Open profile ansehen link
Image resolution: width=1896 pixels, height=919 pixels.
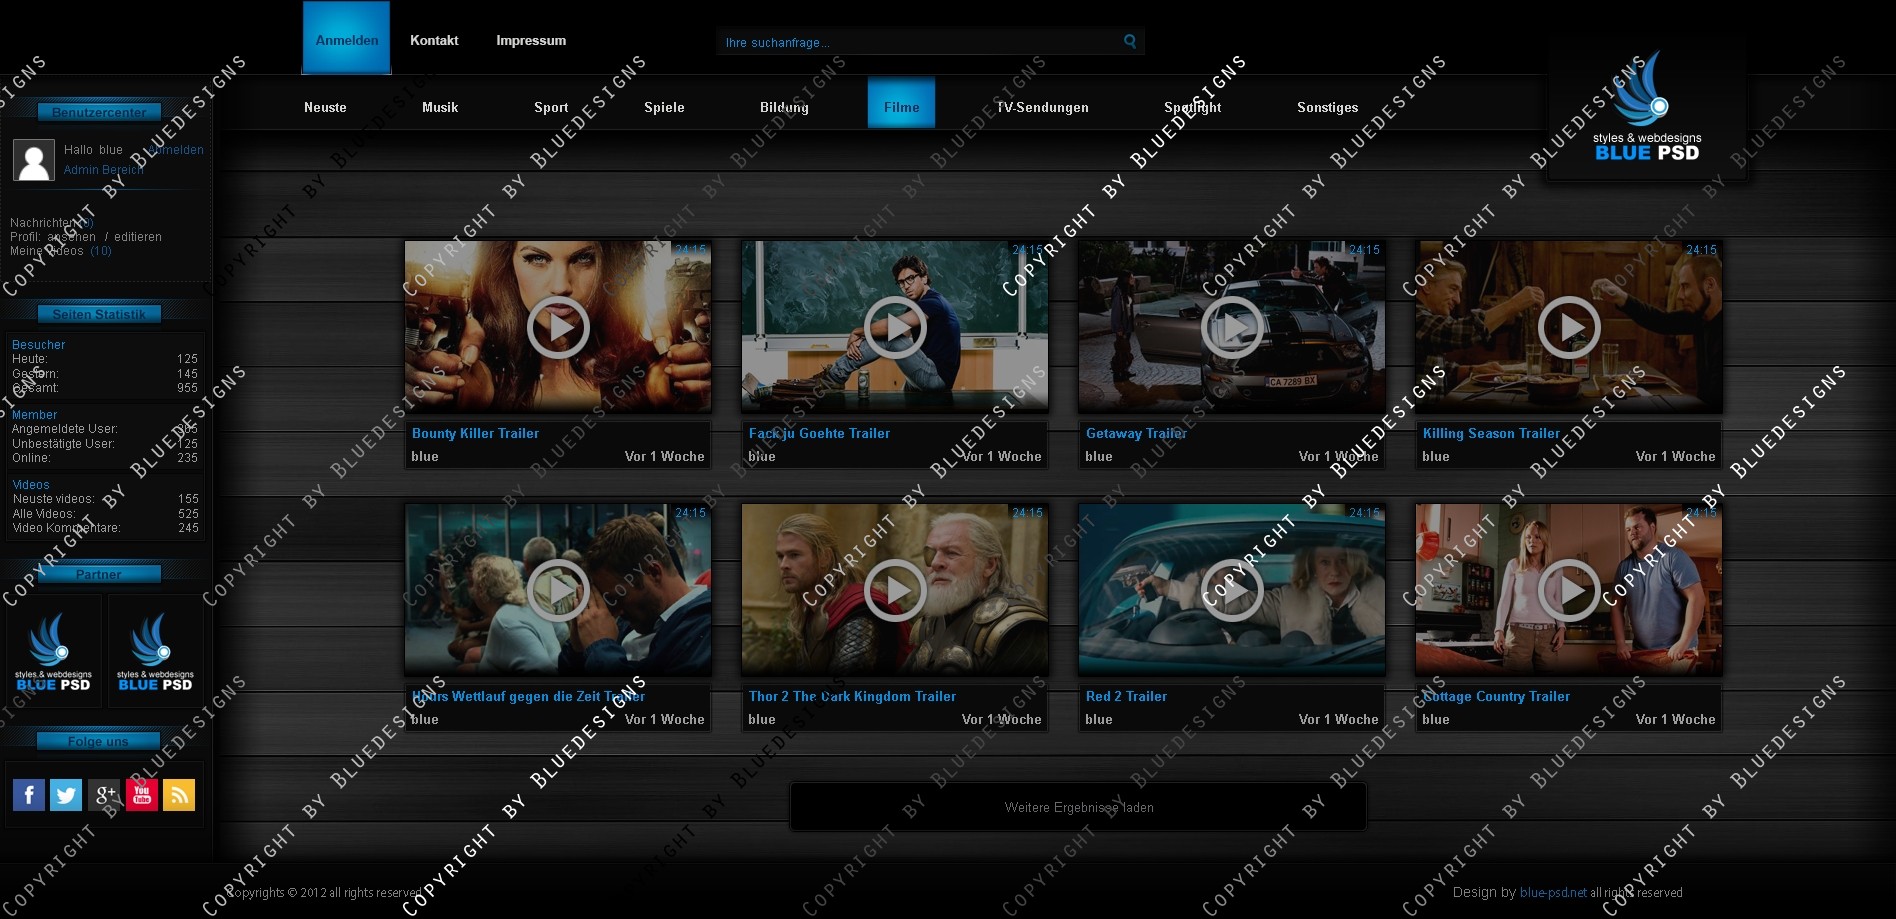point(71,237)
